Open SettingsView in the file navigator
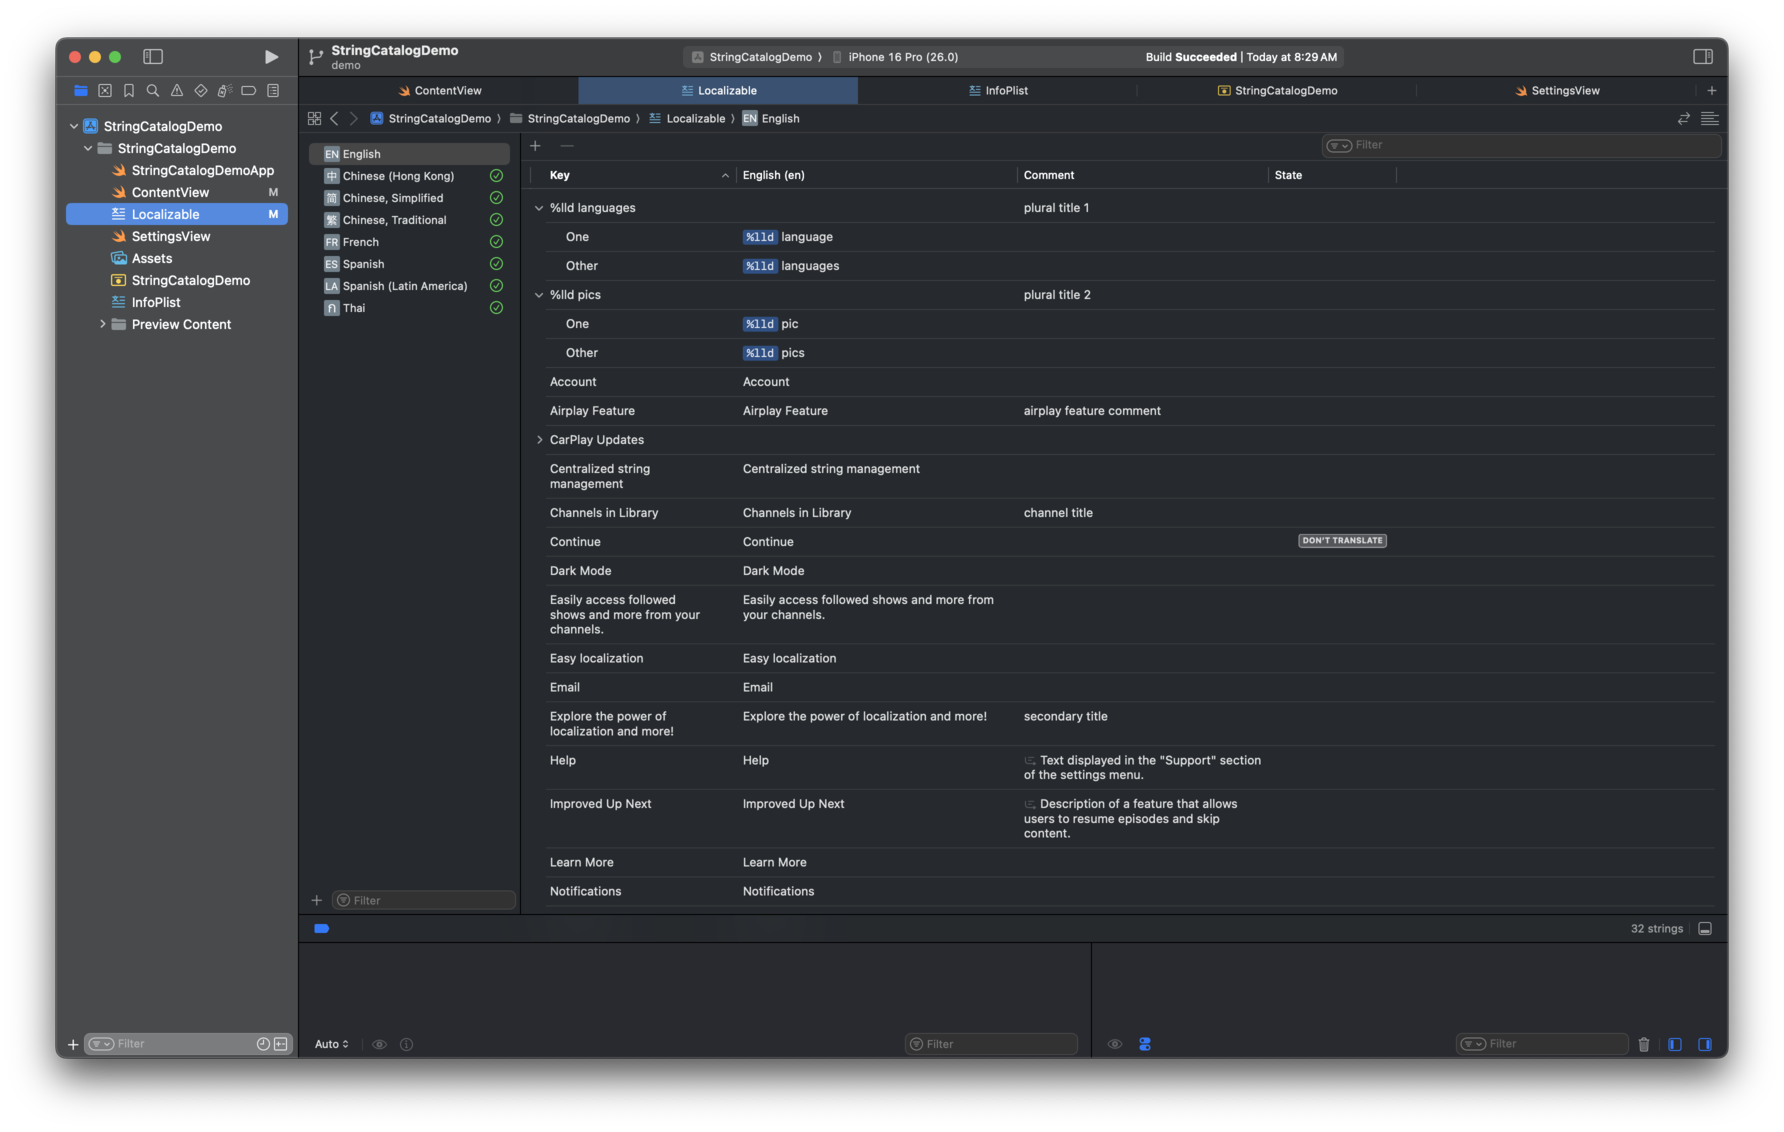Viewport: 1784px width, 1132px height. pyautogui.click(x=177, y=237)
